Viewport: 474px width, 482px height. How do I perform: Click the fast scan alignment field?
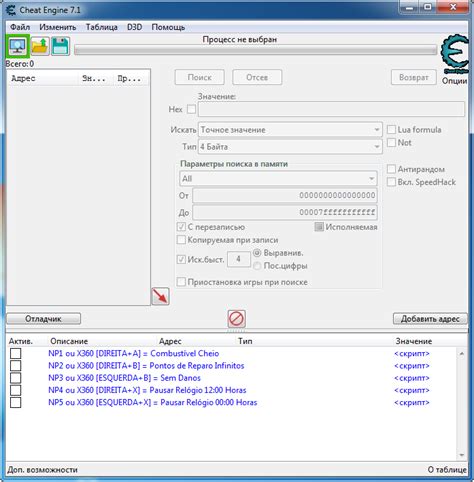coord(239,259)
